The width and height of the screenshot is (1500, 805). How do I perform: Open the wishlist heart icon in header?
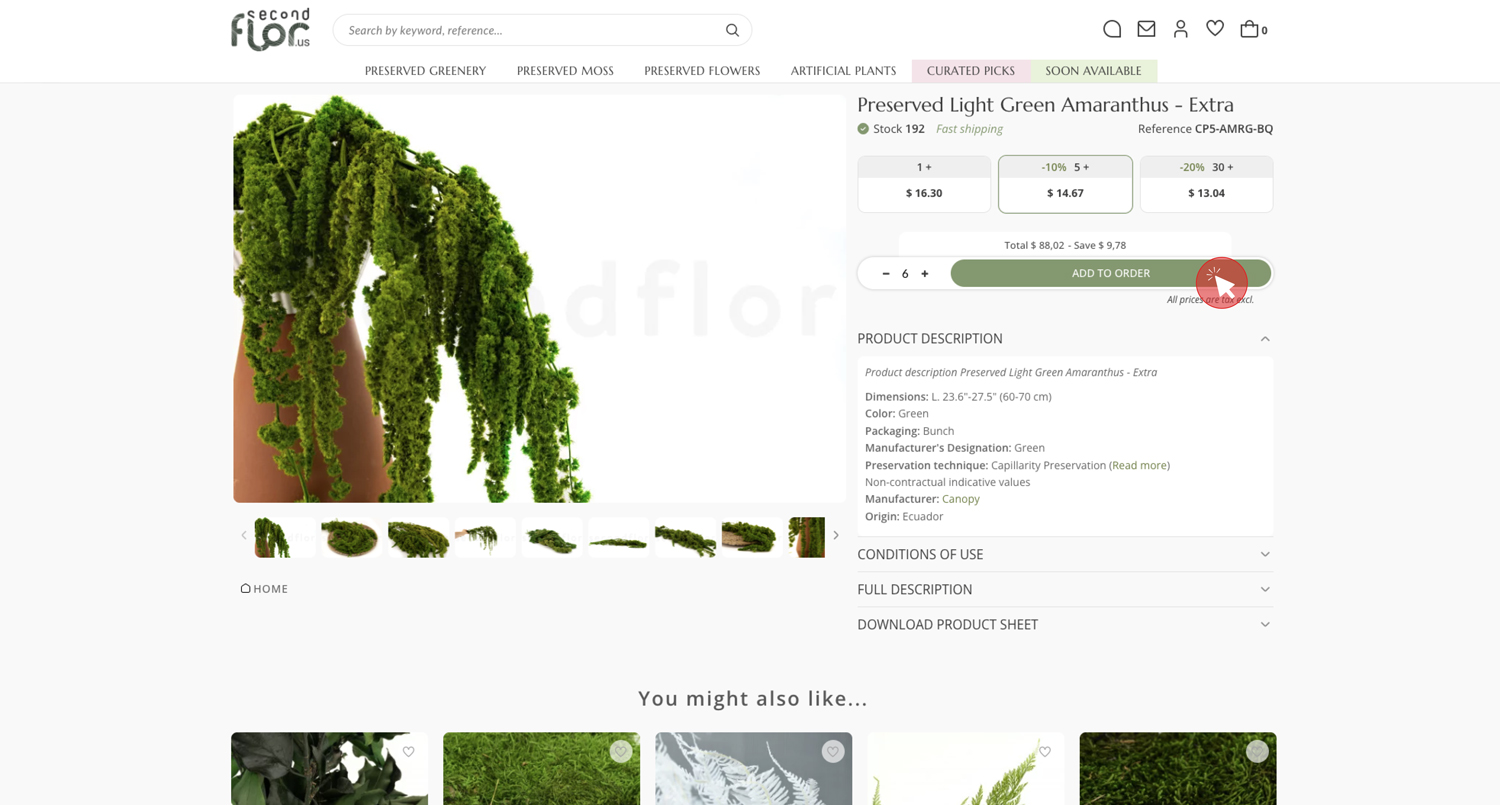(x=1215, y=29)
